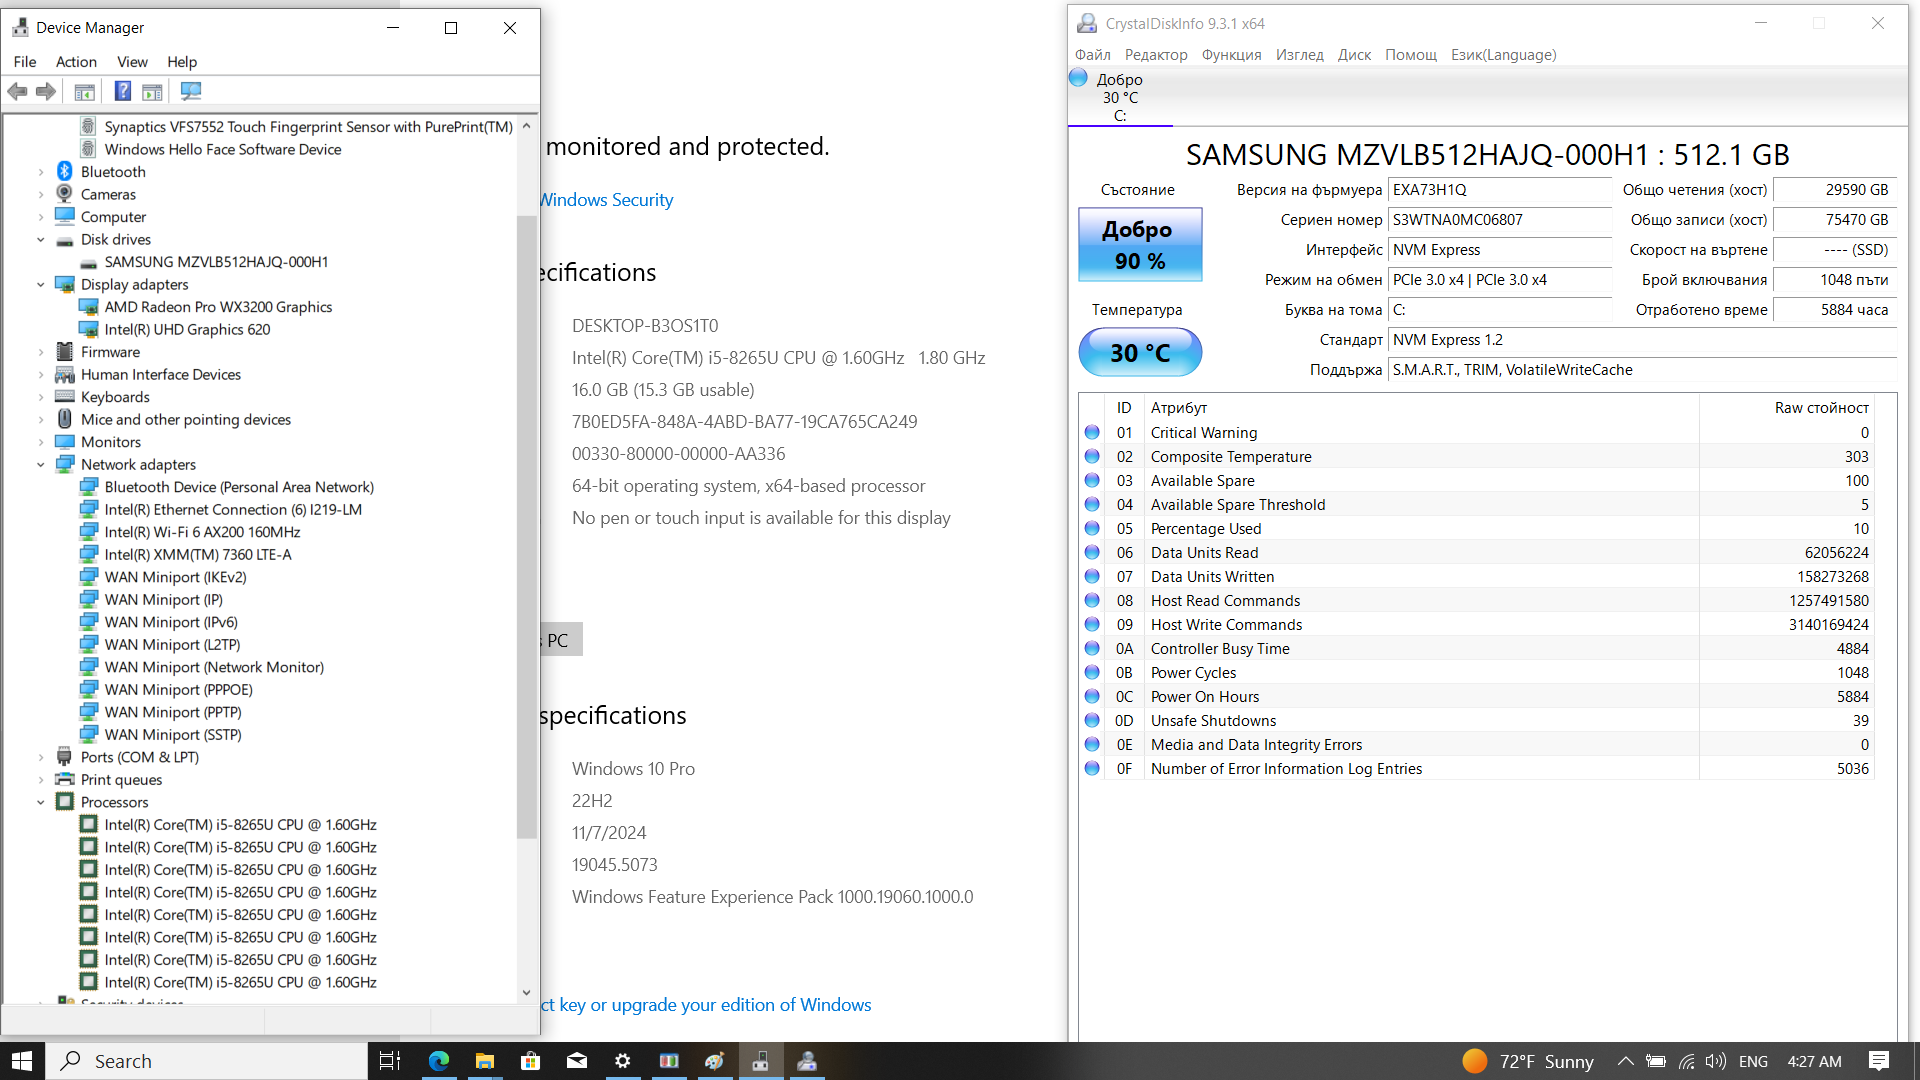
Task: Select WAN Miniport (PPPOE) adapter
Action: point(178,689)
